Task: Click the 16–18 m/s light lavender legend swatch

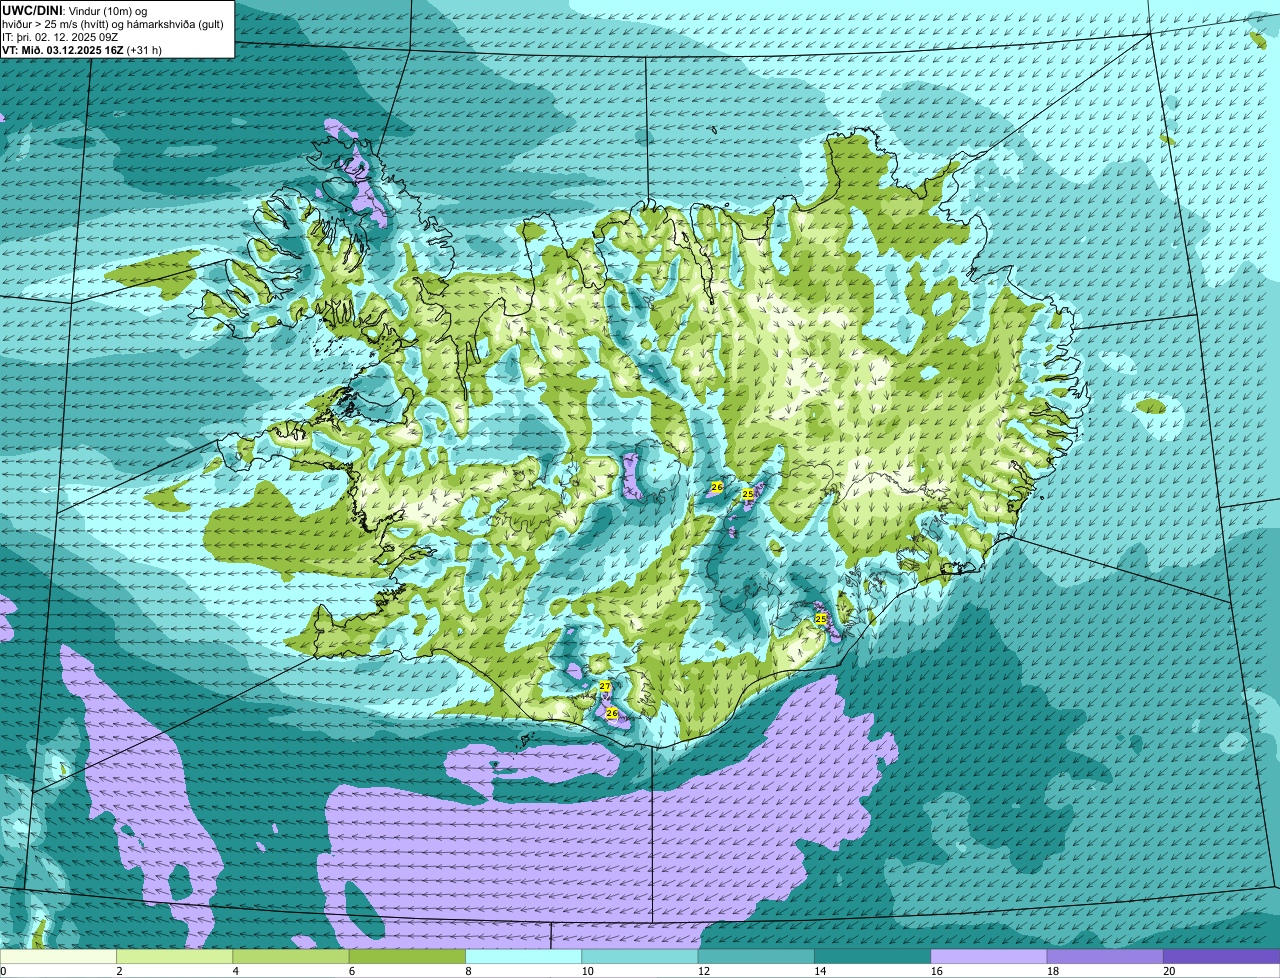Action: pos(988,956)
